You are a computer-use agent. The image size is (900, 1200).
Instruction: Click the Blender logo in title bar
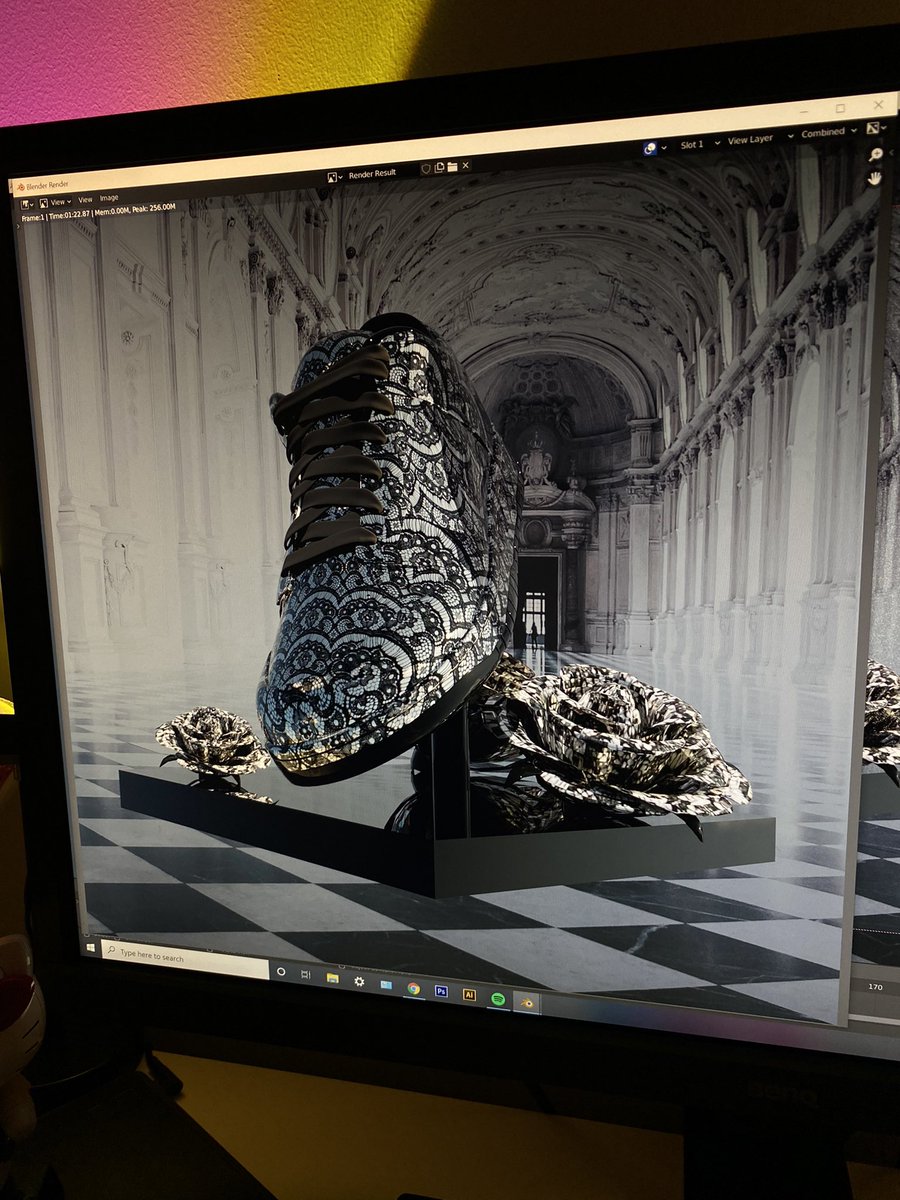20,187
